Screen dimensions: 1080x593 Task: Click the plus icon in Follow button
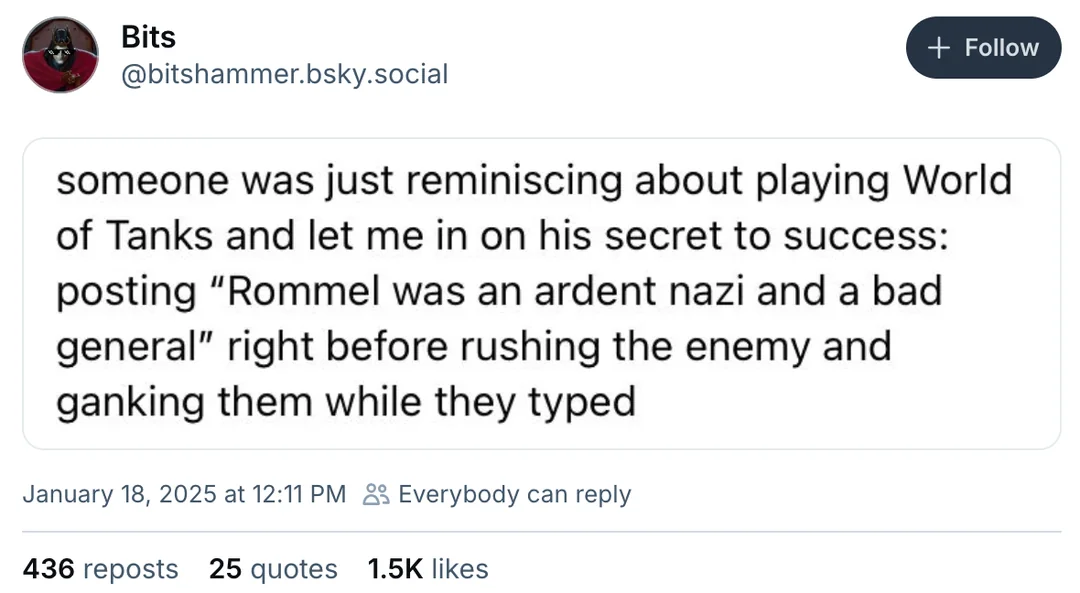pos(938,48)
